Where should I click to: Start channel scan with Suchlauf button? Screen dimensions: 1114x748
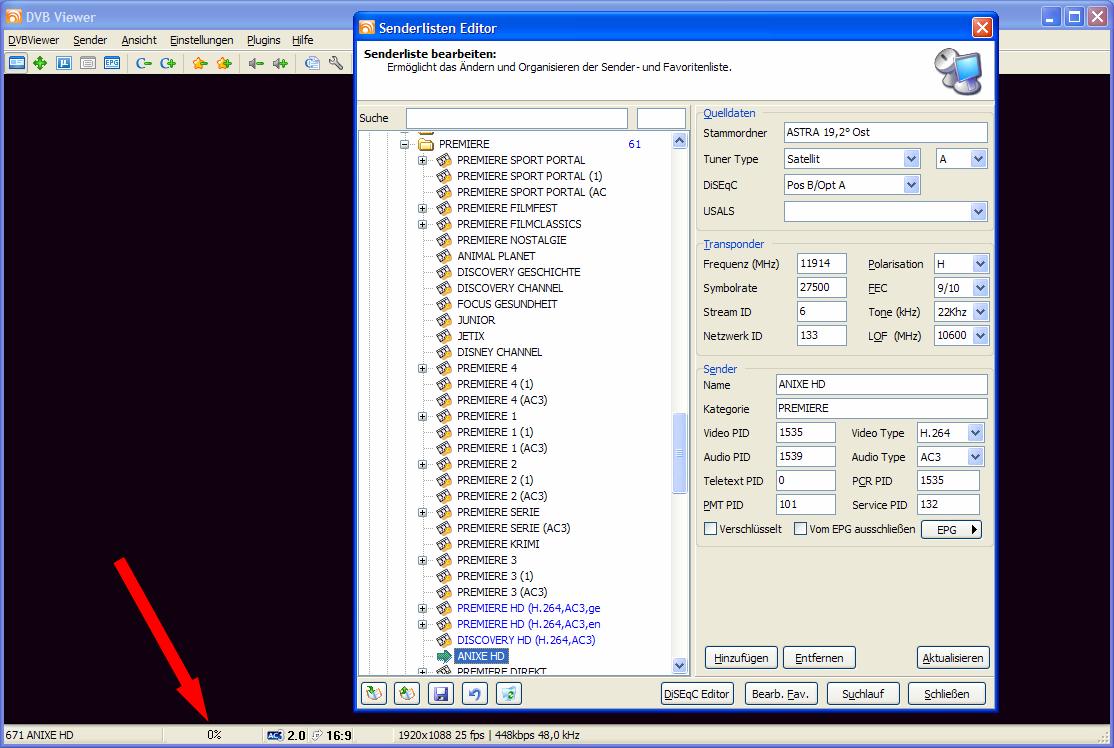pyautogui.click(x=863, y=693)
